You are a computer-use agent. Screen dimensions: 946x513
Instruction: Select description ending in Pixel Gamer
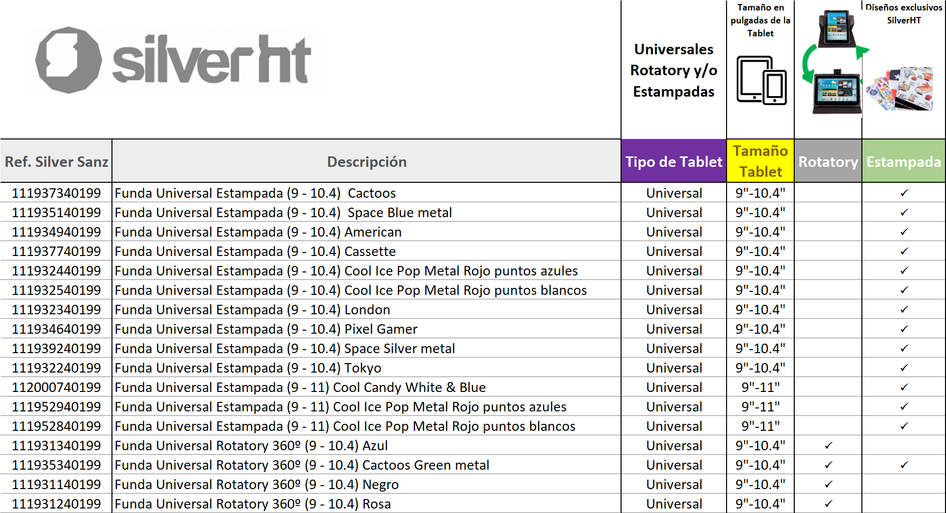[x=266, y=329]
